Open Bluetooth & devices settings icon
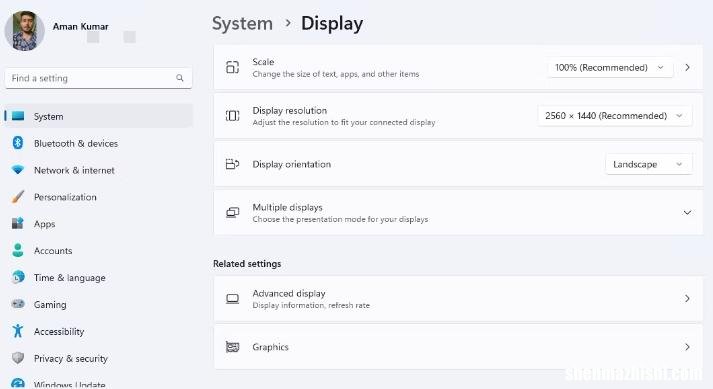 [x=18, y=143]
